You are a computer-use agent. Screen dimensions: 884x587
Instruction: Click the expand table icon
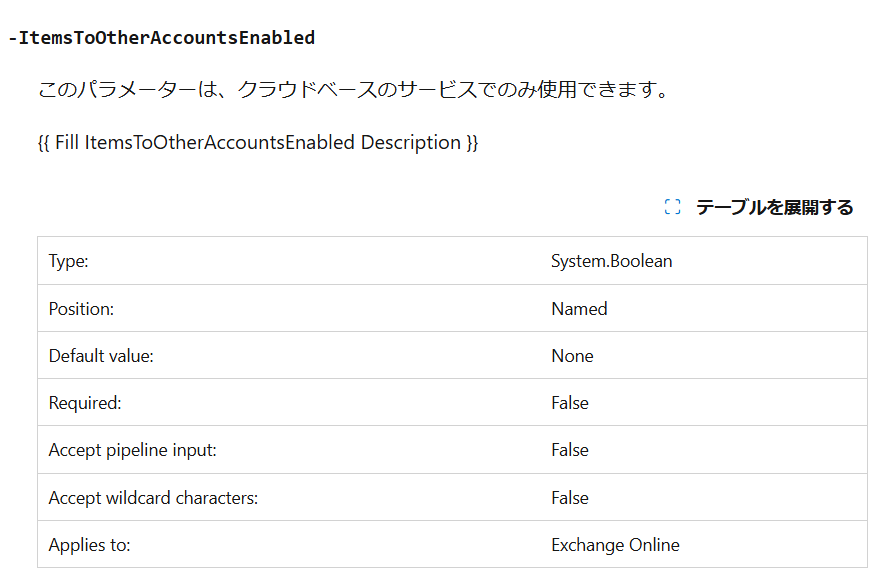point(672,207)
